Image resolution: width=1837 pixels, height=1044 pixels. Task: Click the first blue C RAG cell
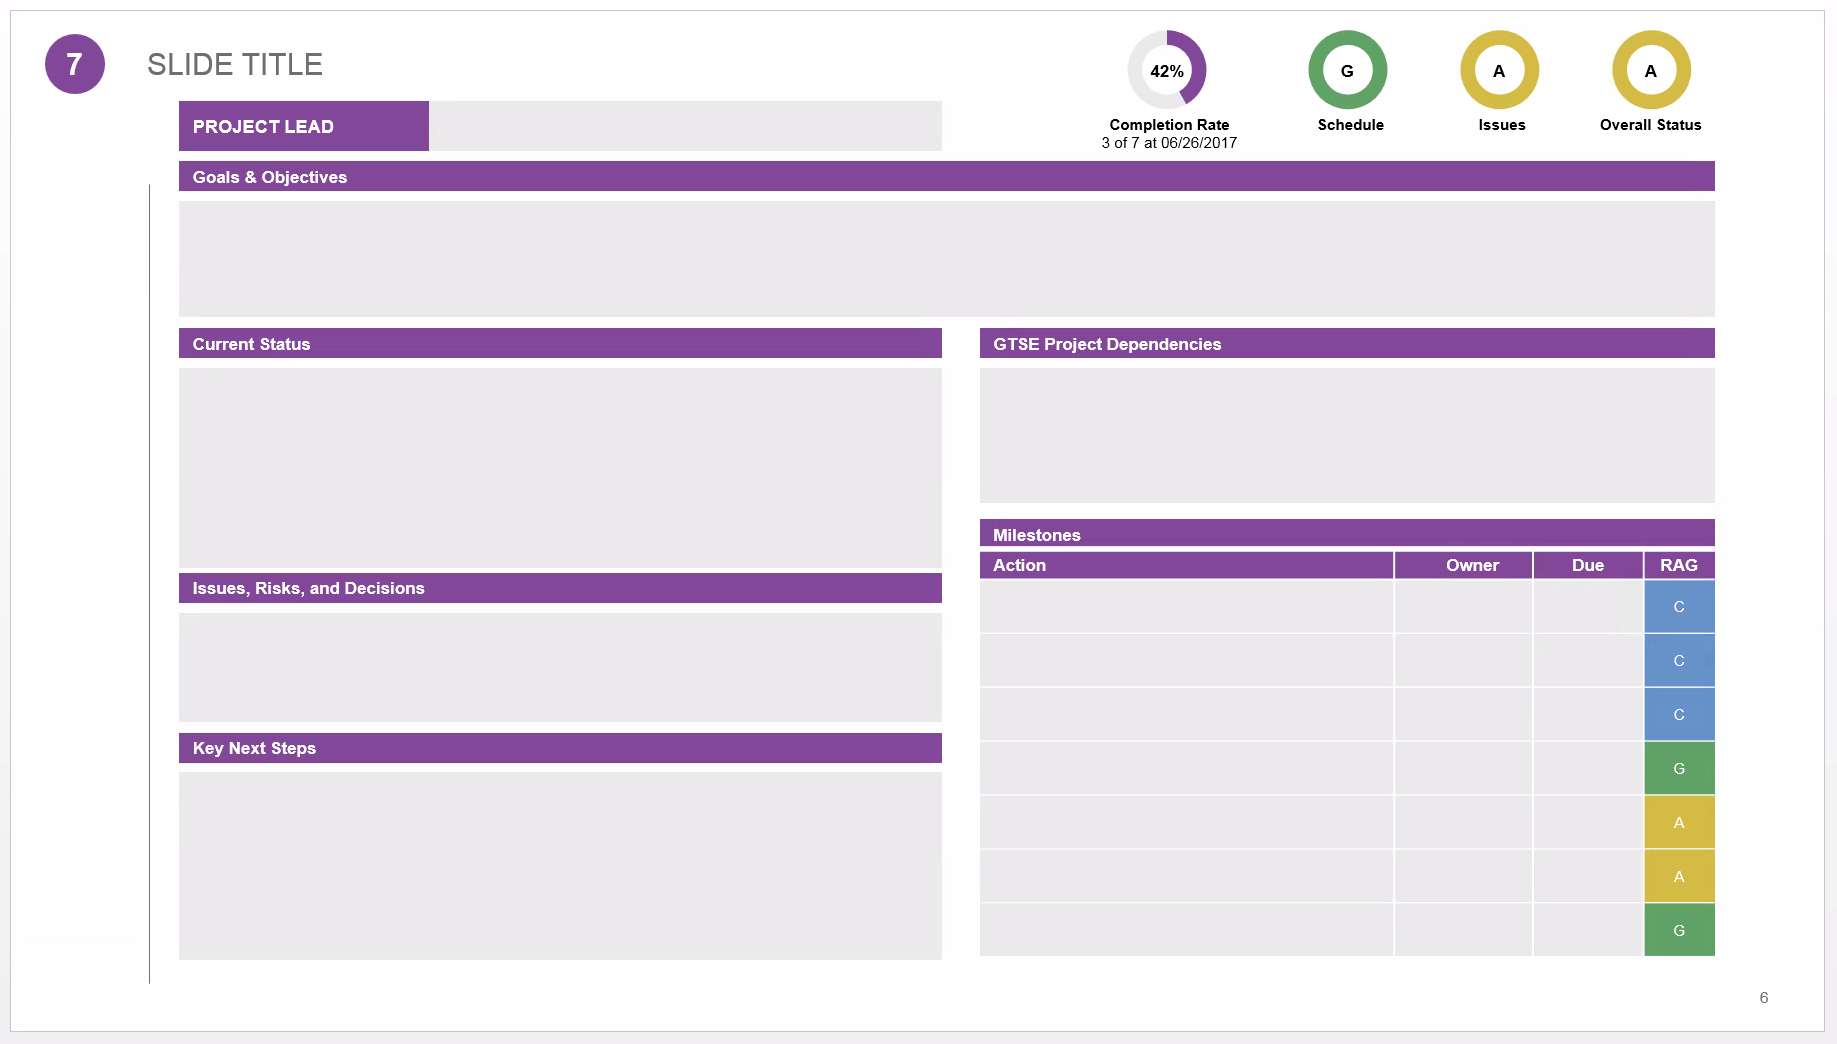[1679, 606]
